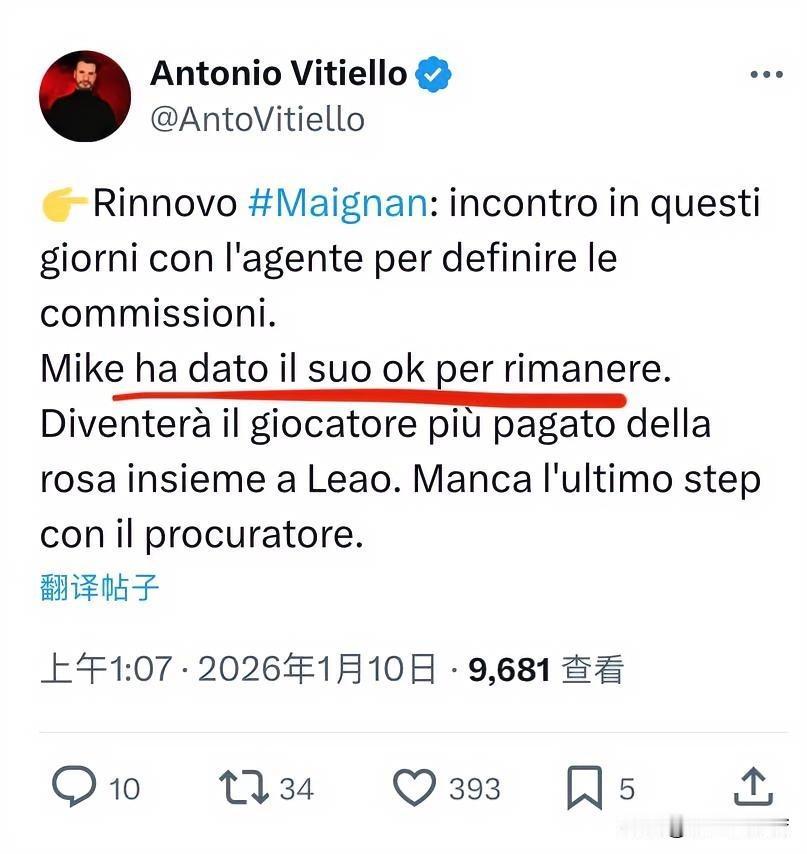Click the share upload icon
Viewport: 807px width, 854px height.
coord(754,786)
